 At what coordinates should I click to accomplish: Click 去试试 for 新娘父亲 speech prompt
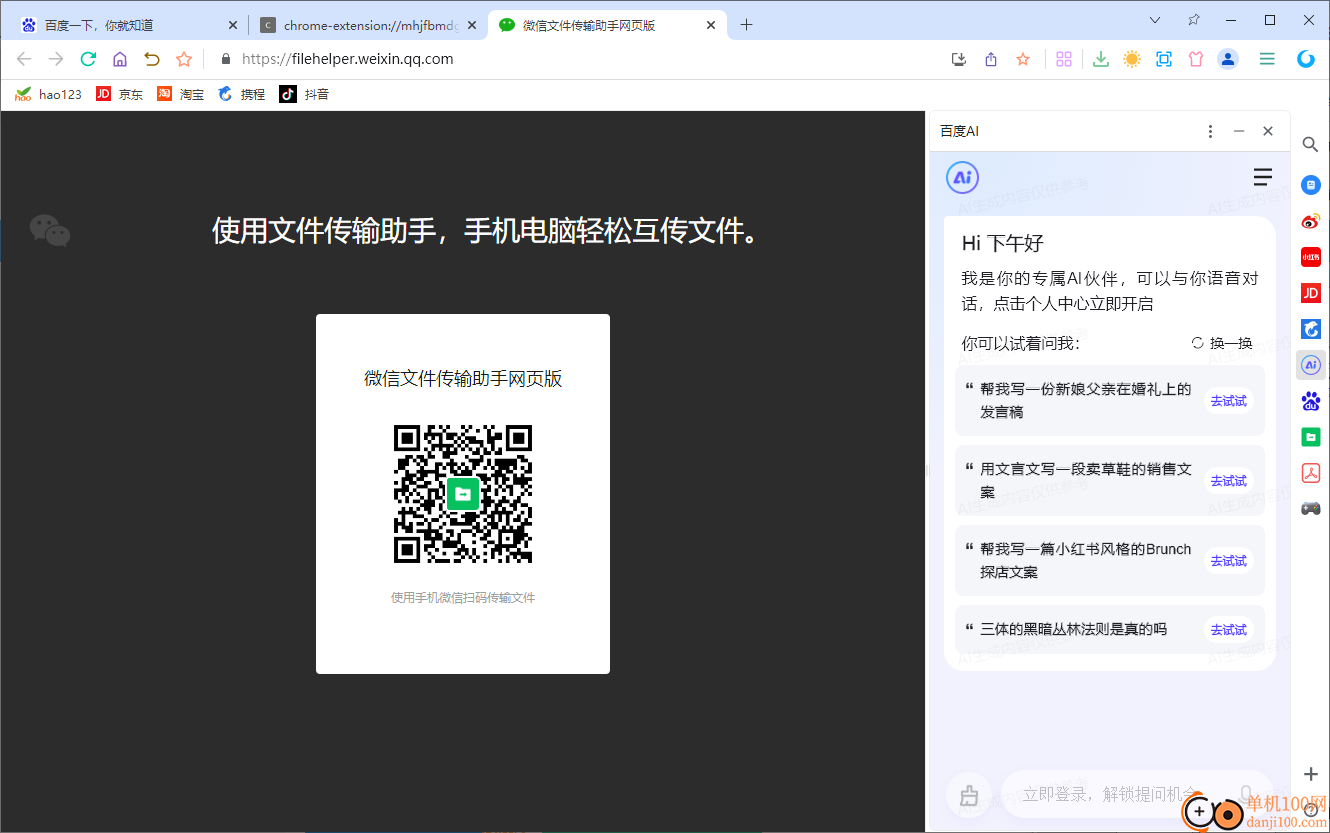tap(1229, 401)
